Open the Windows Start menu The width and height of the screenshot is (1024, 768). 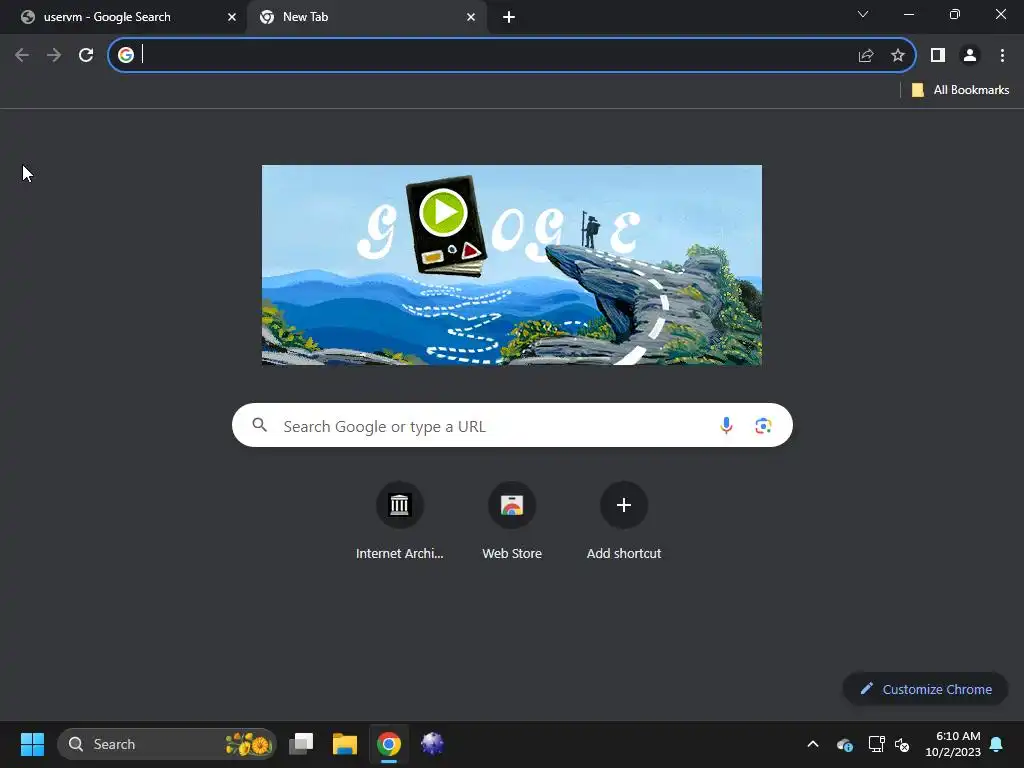point(32,744)
